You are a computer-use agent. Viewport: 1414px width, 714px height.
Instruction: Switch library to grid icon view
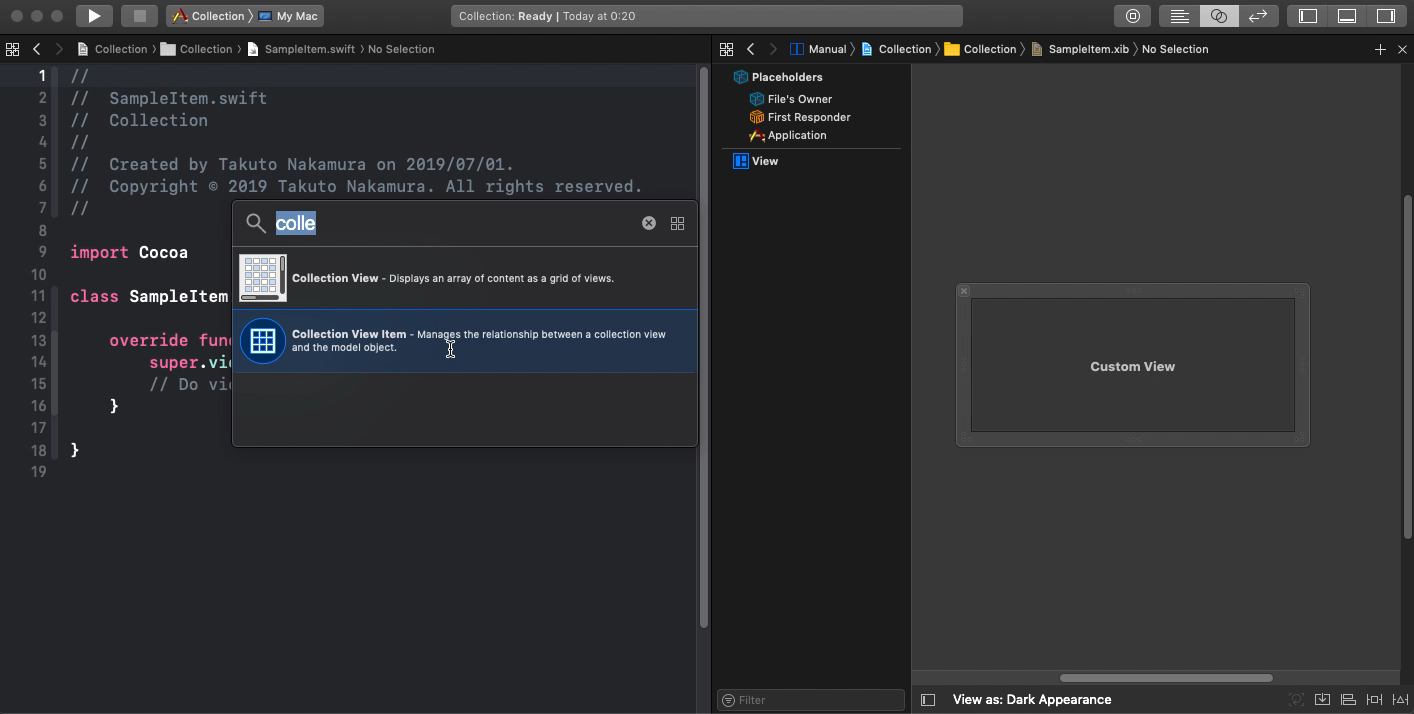pyautogui.click(x=677, y=223)
